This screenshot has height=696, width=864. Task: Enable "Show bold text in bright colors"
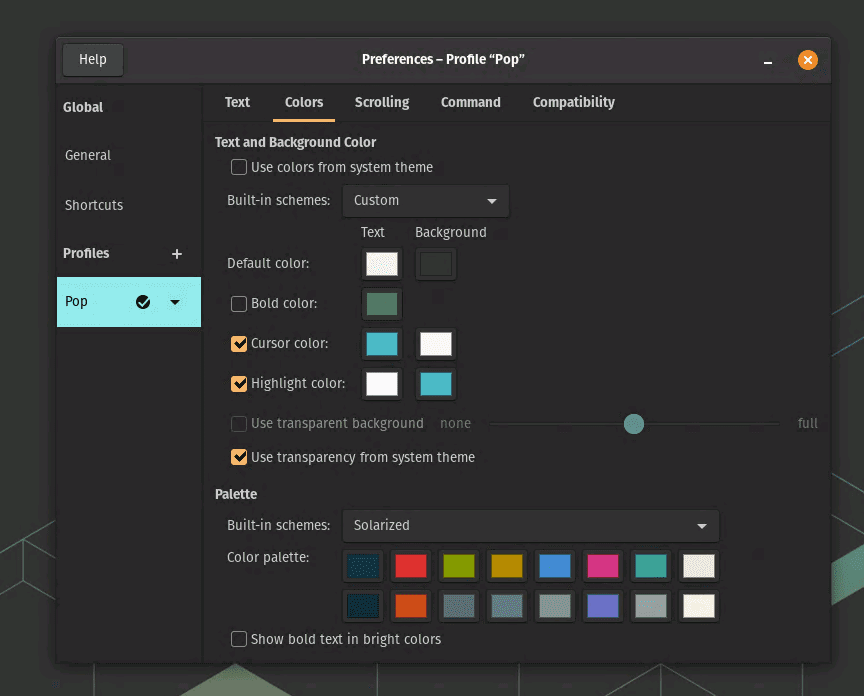[x=238, y=639]
